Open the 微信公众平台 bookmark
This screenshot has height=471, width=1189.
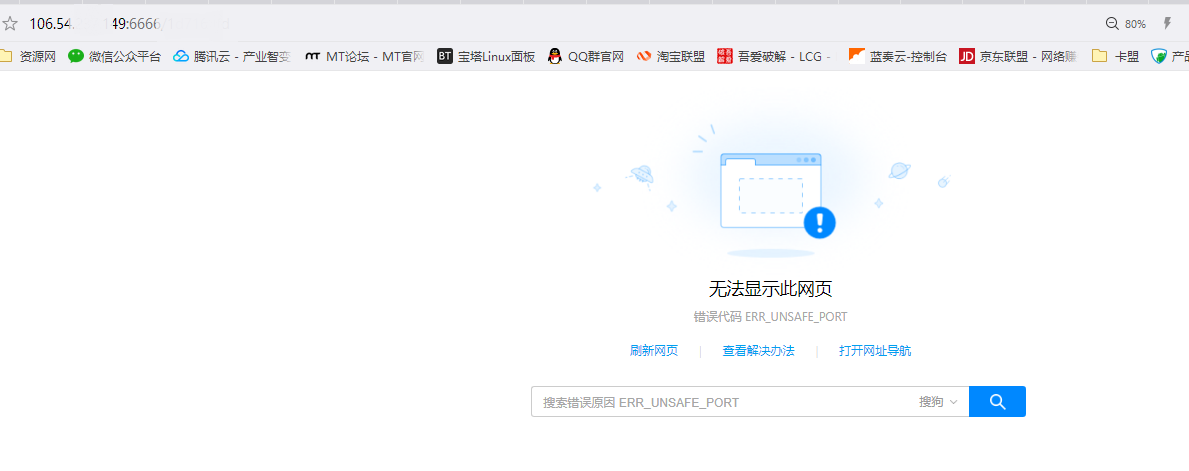115,56
